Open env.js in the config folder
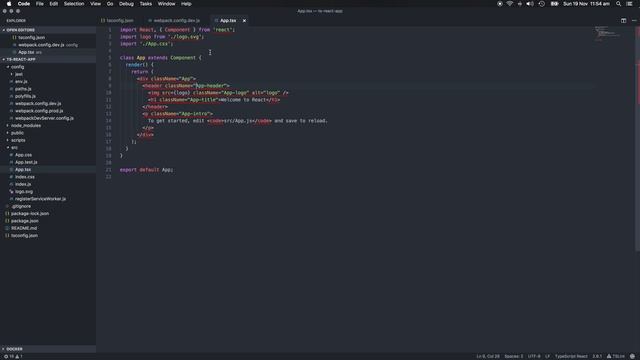 [48, 81]
